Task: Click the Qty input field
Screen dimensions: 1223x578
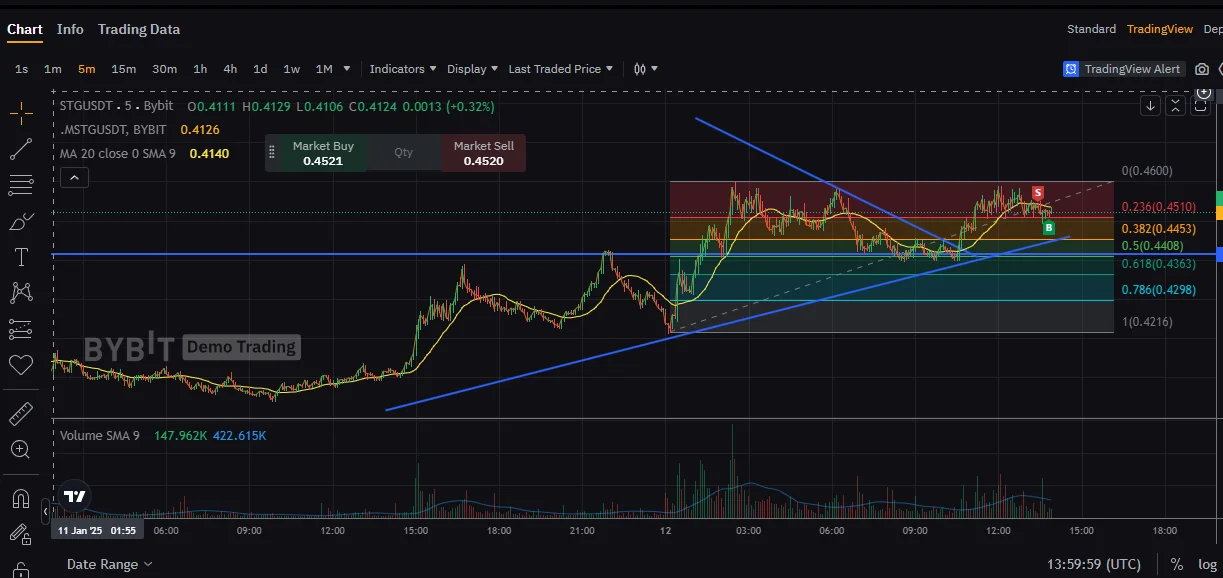Action: [x=404, y=153]
